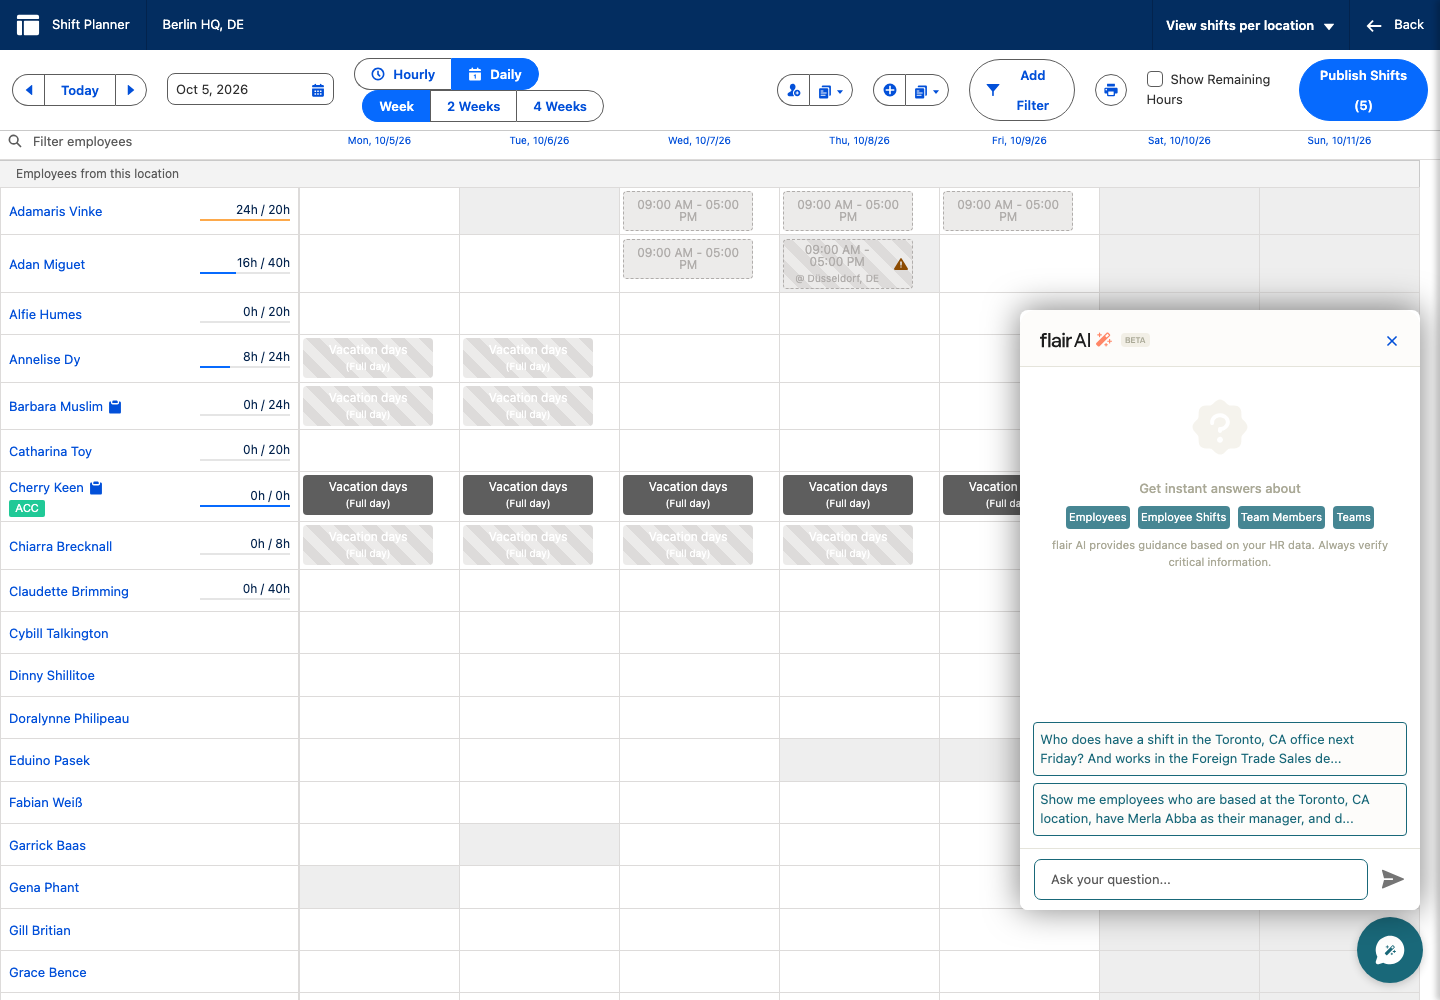Expand copy dropdown beside assign employee icon

(x=831, y=90)
